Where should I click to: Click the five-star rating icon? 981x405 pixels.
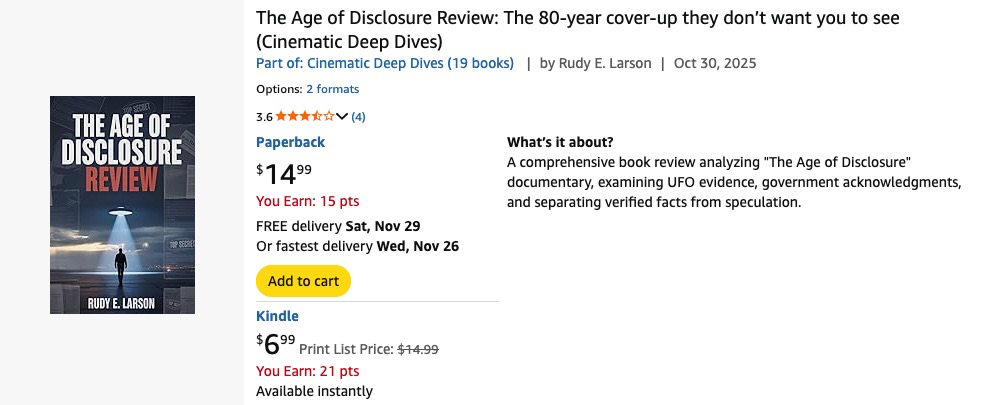click(305, 116)
